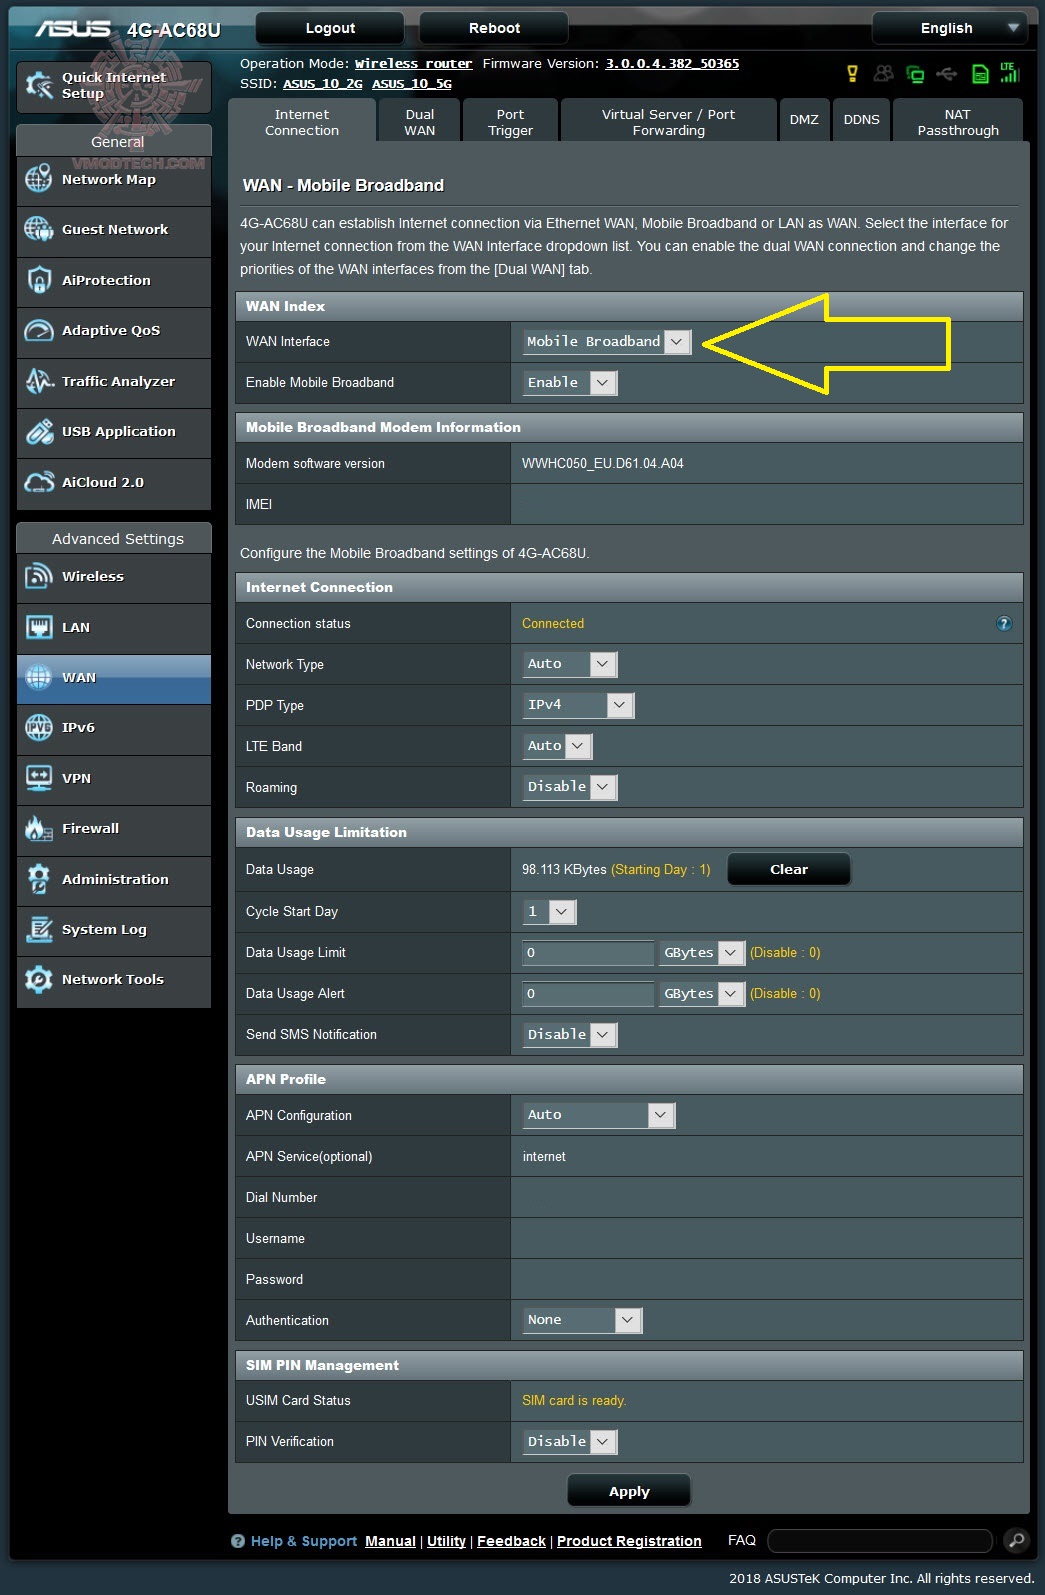1045x1595 pixels.
Task: Open the Authentication dropdown
Action: (582, 1320)
